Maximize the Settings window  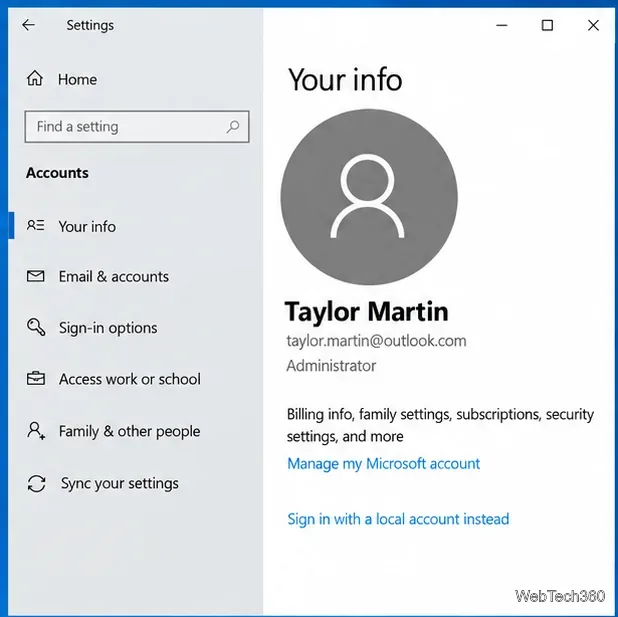pos(547,25)
